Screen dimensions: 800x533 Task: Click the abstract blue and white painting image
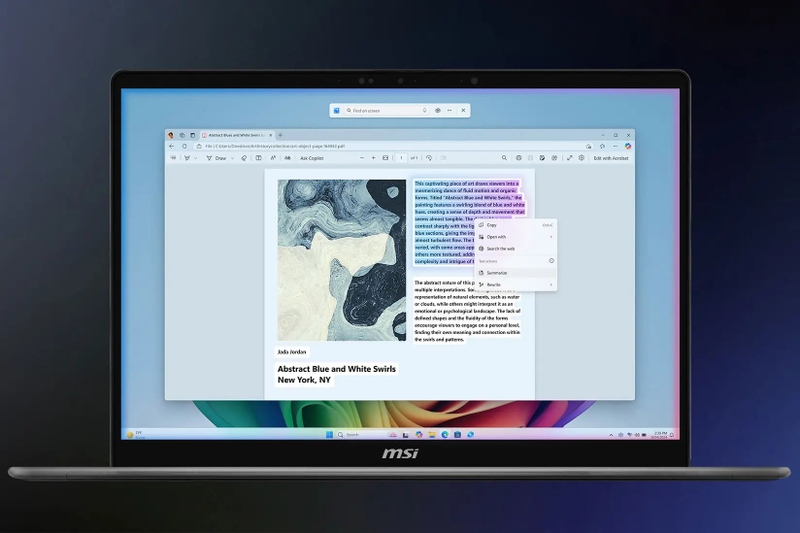coord(342,260)
